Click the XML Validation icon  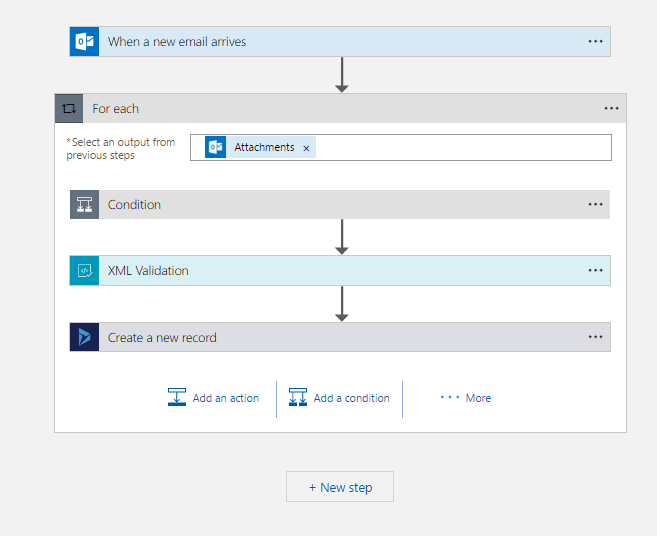pos(84,271)
